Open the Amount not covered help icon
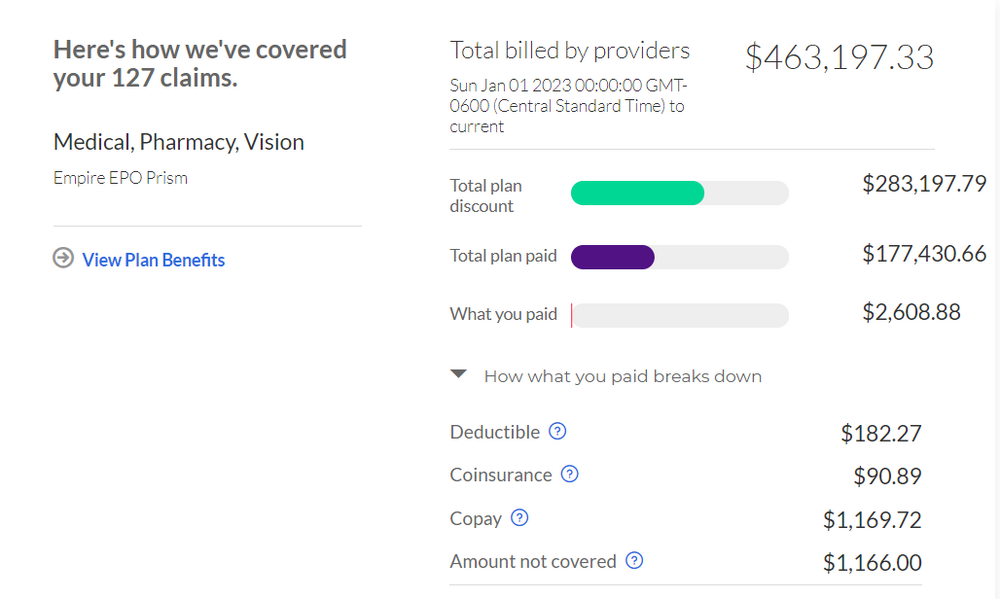This screenshot has height=599, width=1000. [634, 561]
